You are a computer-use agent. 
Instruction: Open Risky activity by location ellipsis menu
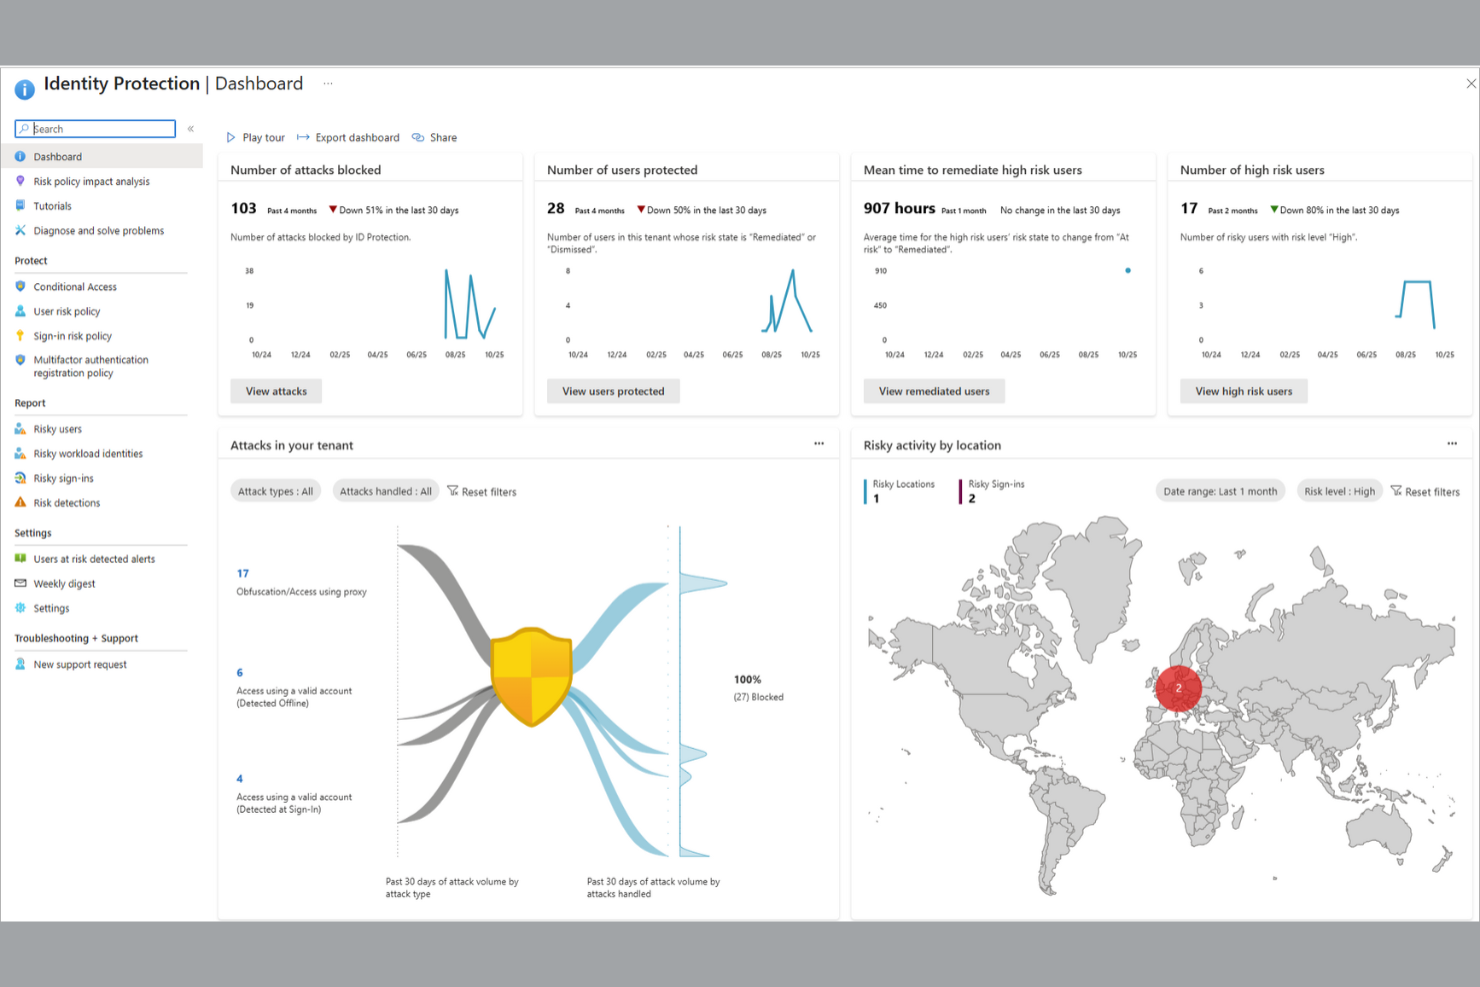click(x=1452, y=443)
